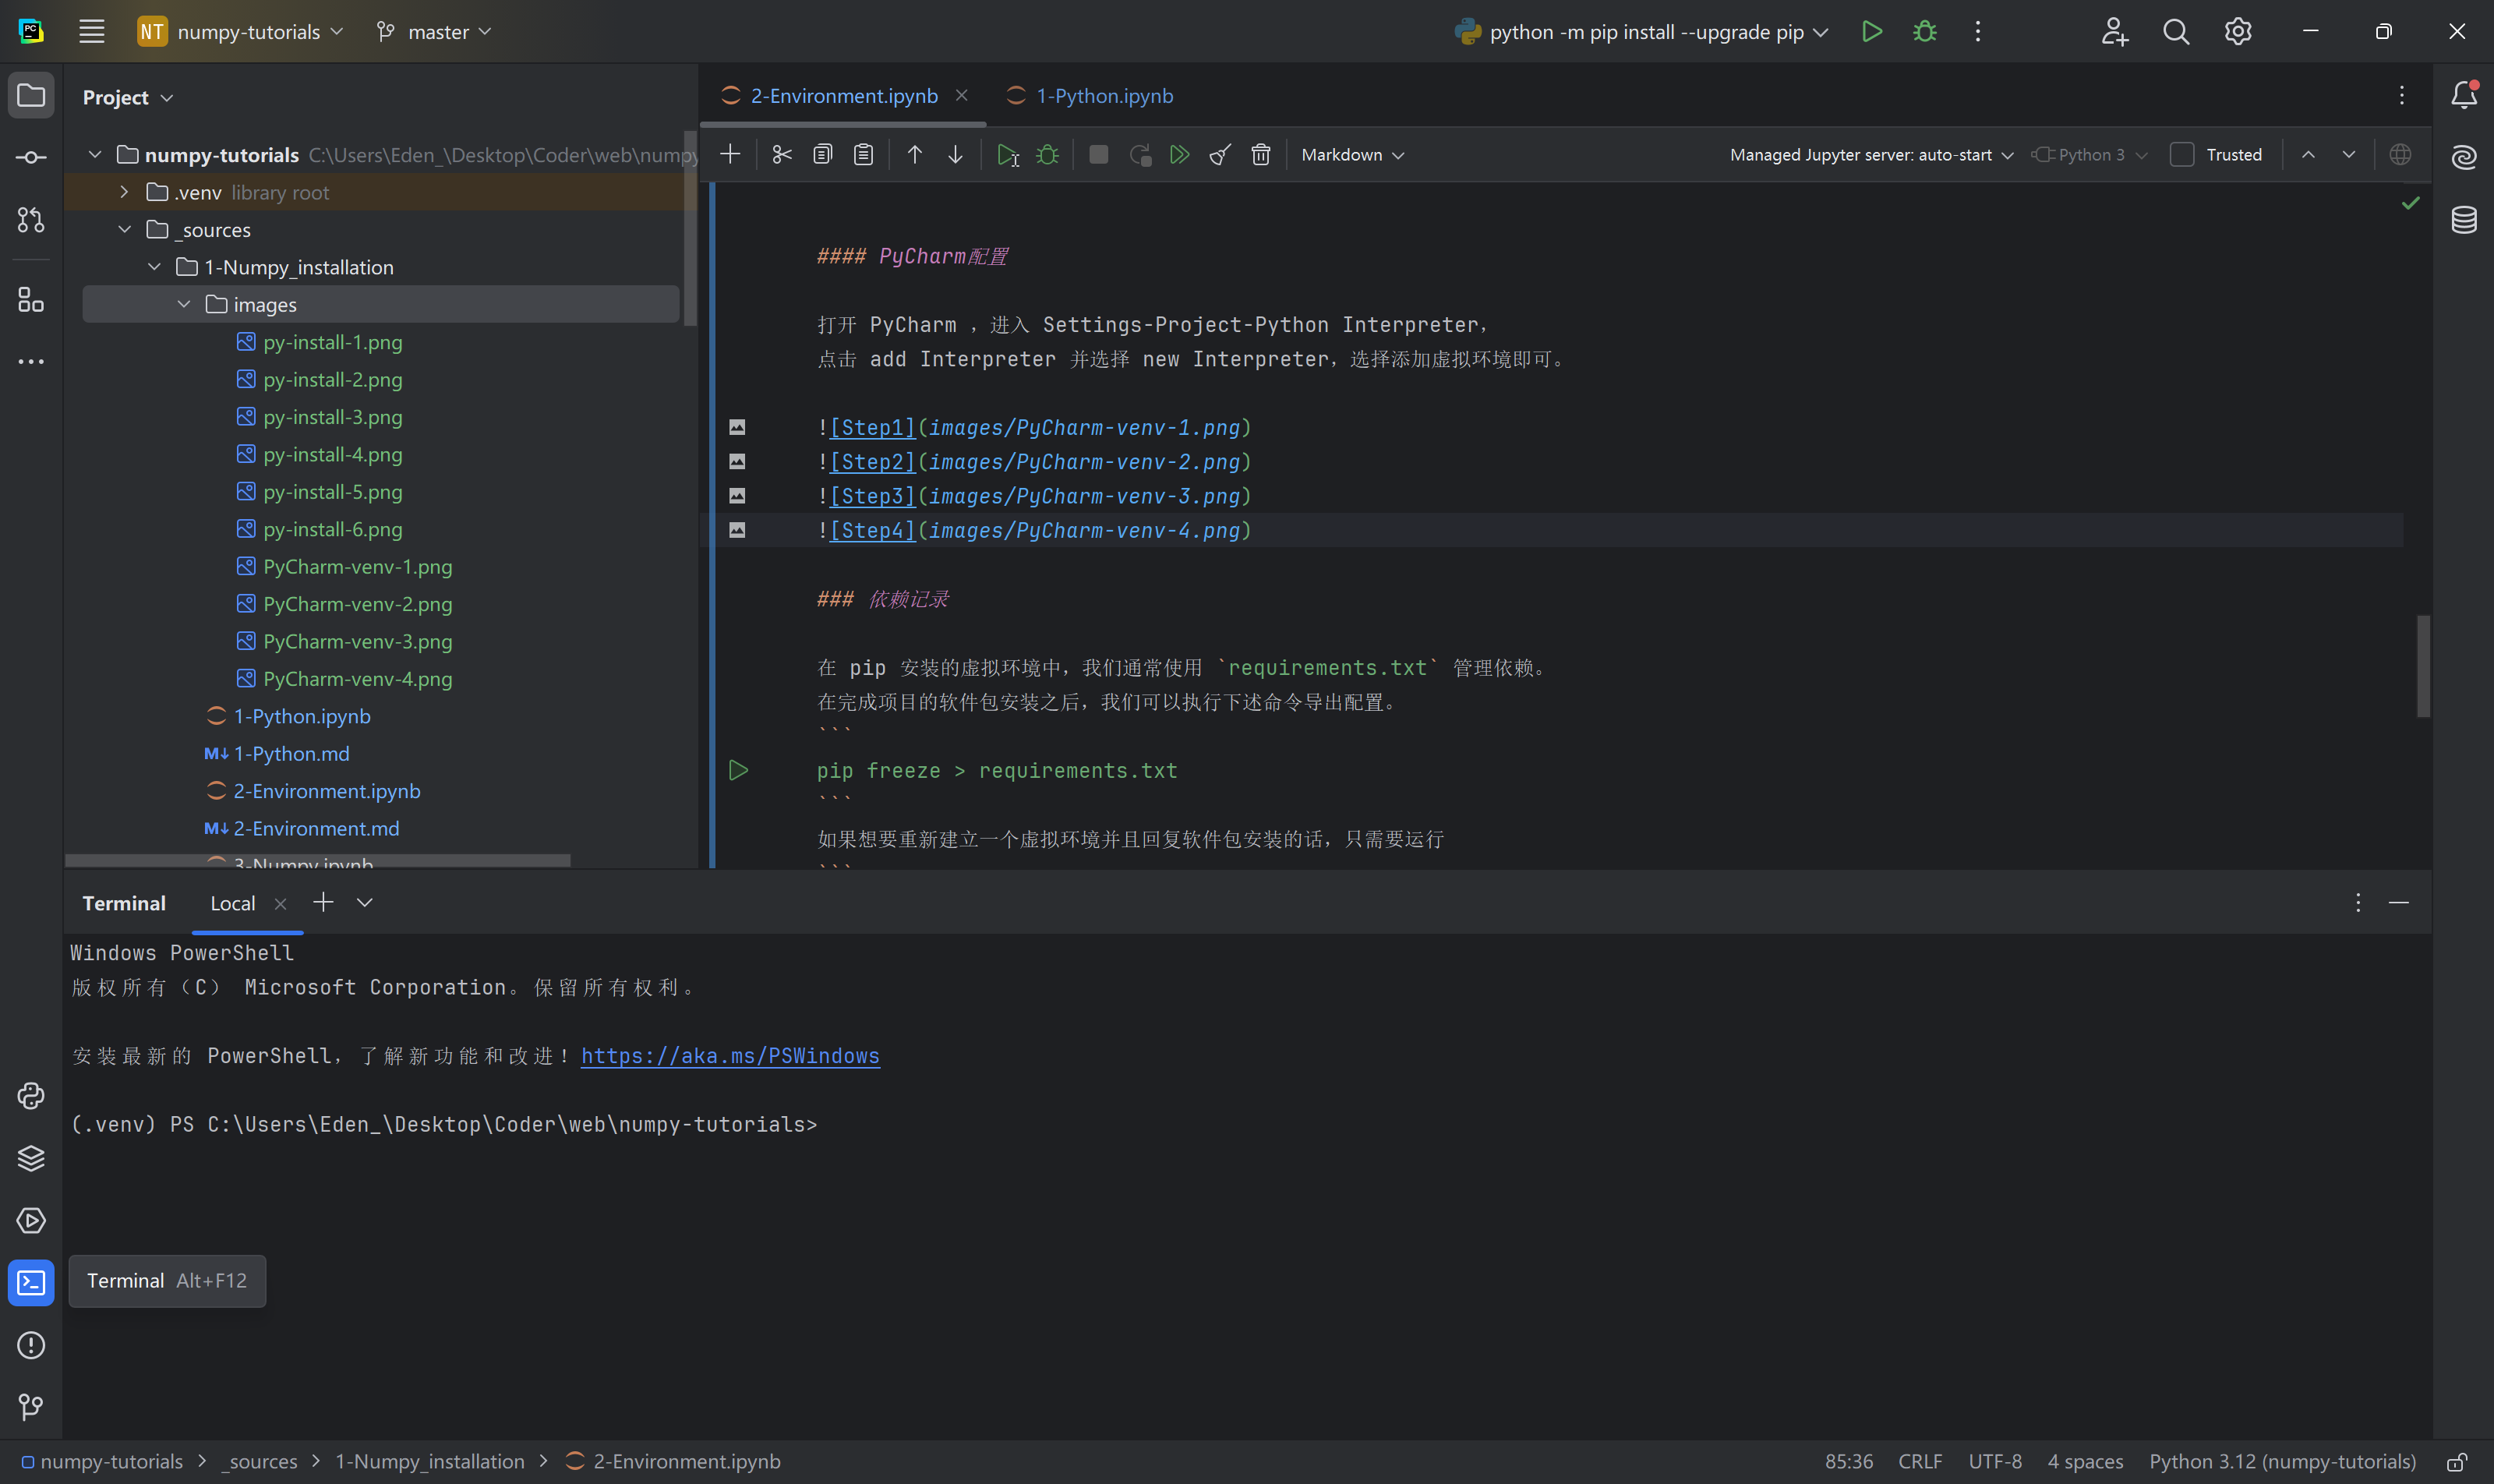
Task: Open the Structure tool window
Action: (x=31, y=300)
